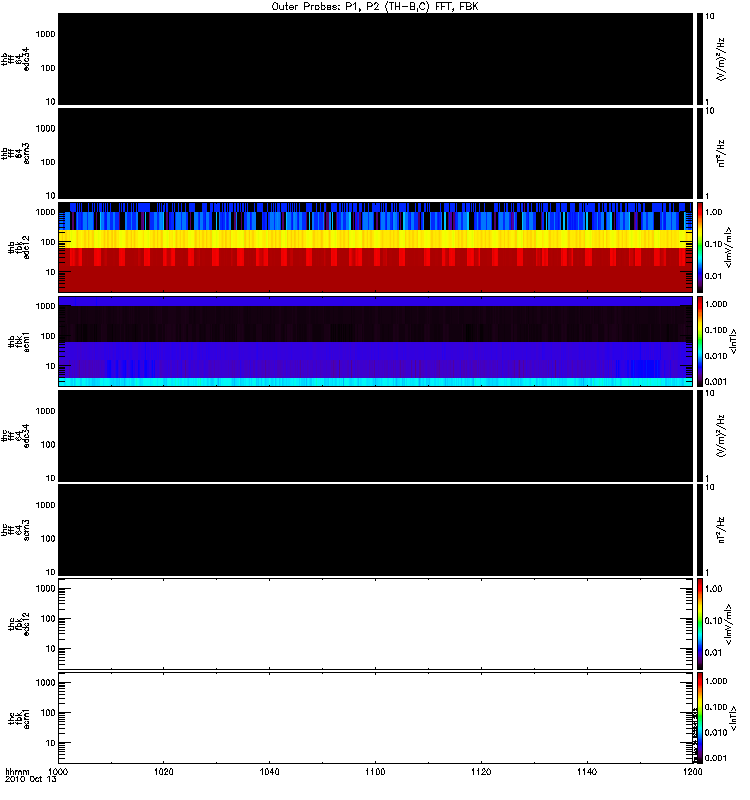The height and width of the screenshot is (800, 750).
Task: Click the 1120 time tick label
Action: (x=480, y=773)
